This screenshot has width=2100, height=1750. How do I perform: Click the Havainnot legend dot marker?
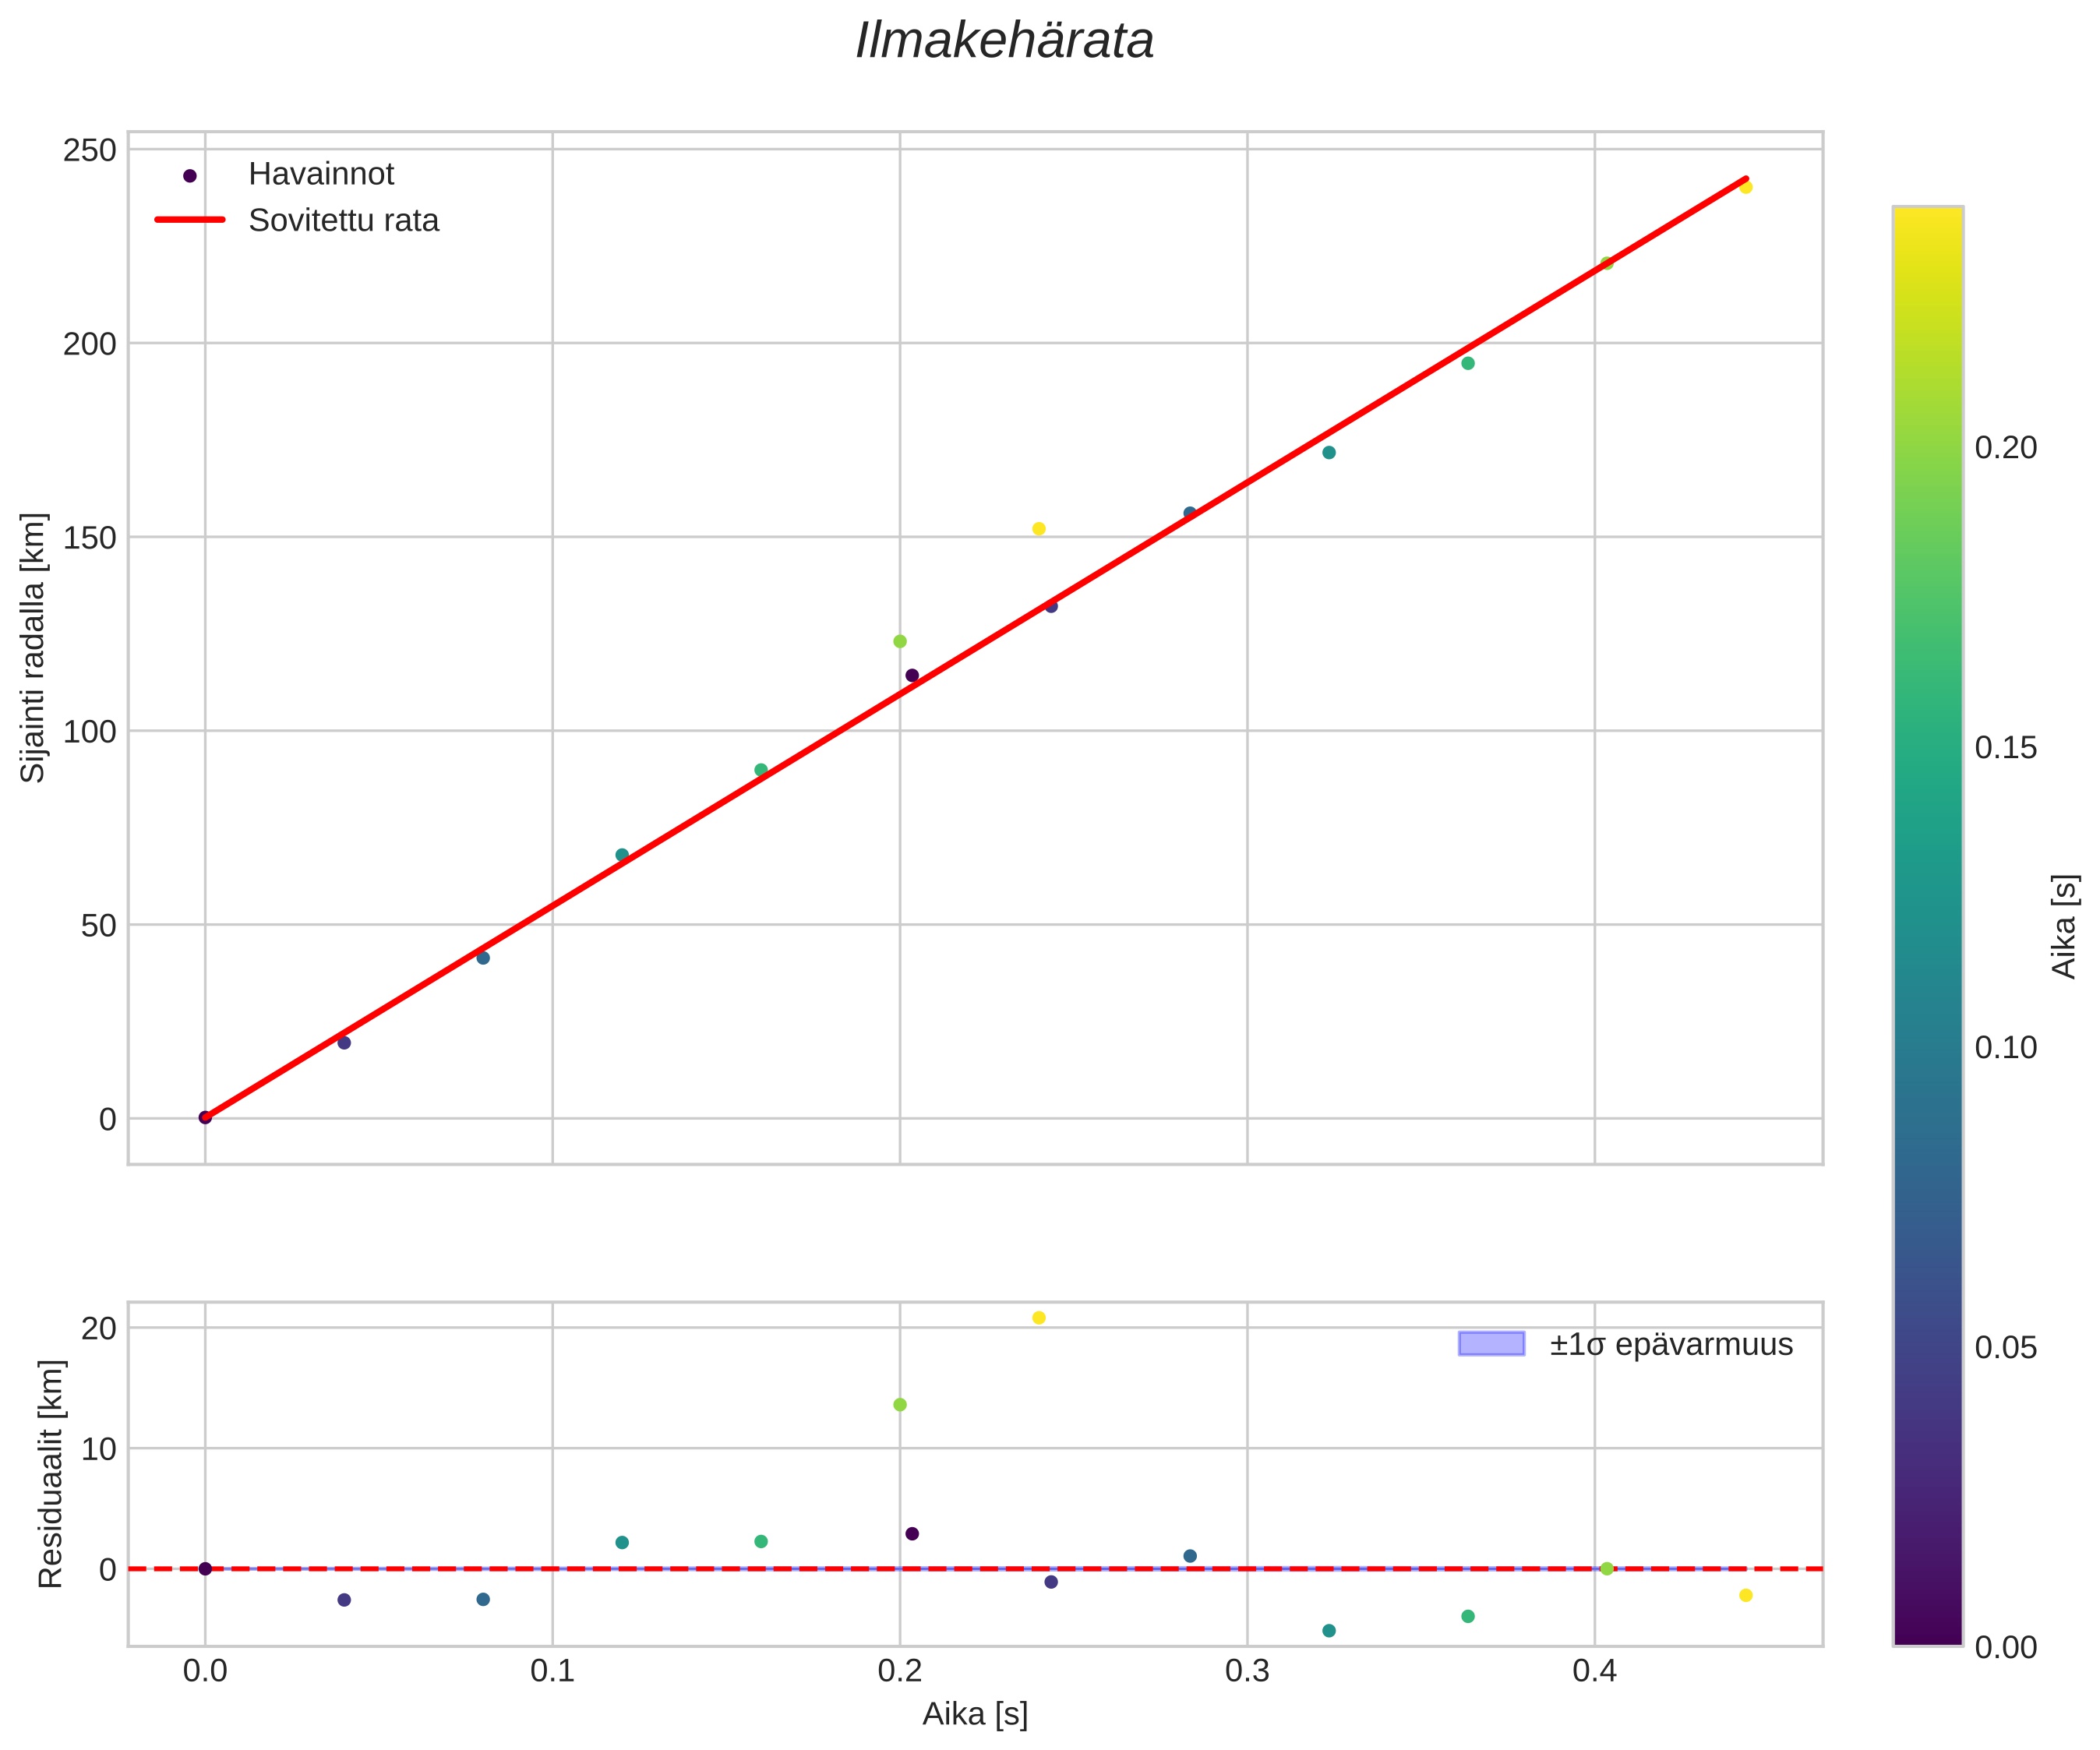190,176
